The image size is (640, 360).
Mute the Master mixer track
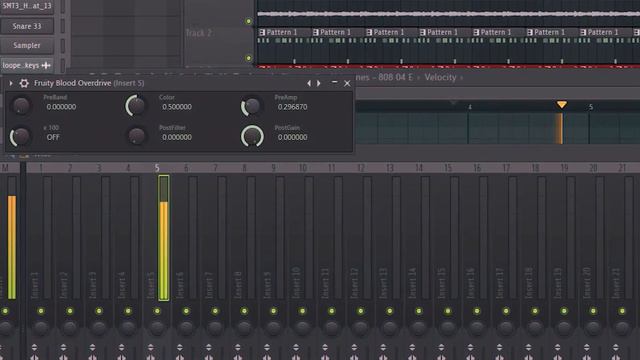(x=5, y=311)
